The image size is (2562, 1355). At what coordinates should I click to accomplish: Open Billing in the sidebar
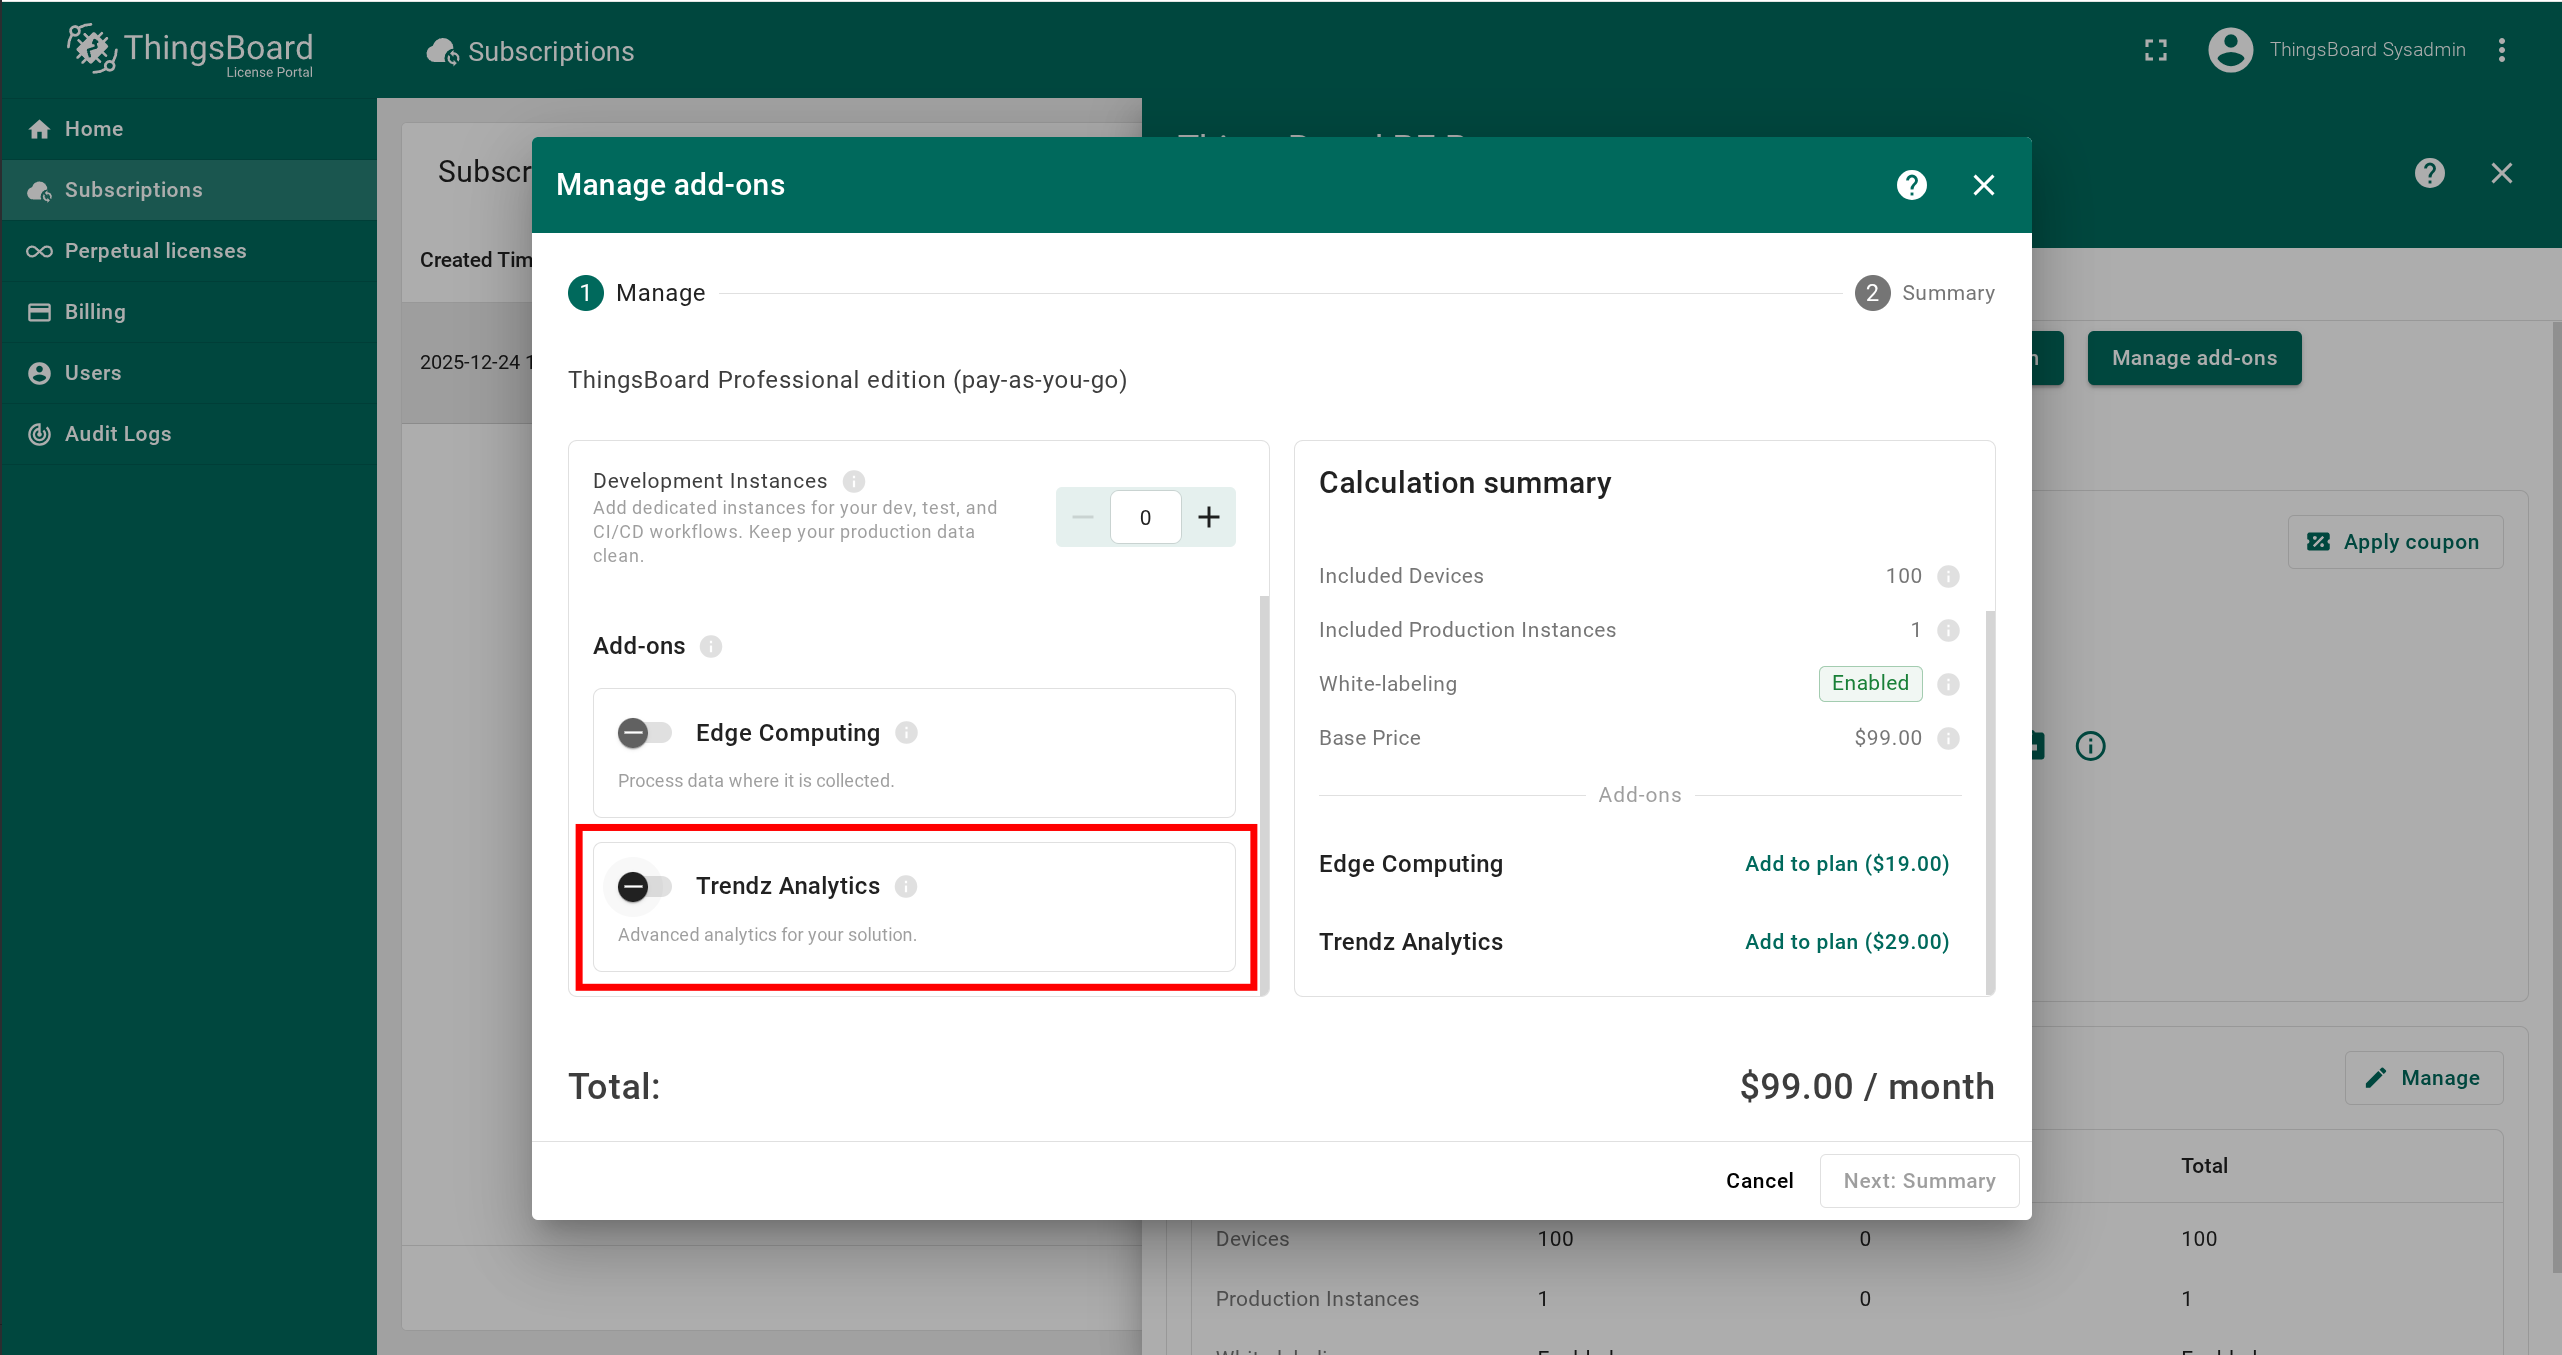click(95, 312)
